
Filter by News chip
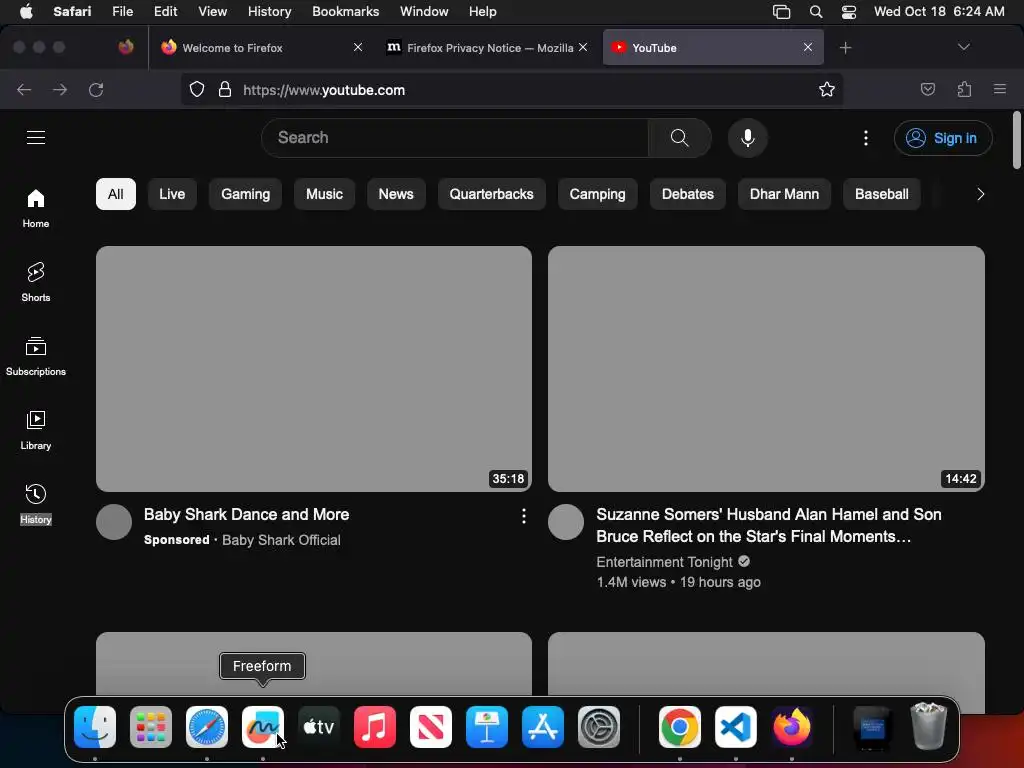(396, 194)
